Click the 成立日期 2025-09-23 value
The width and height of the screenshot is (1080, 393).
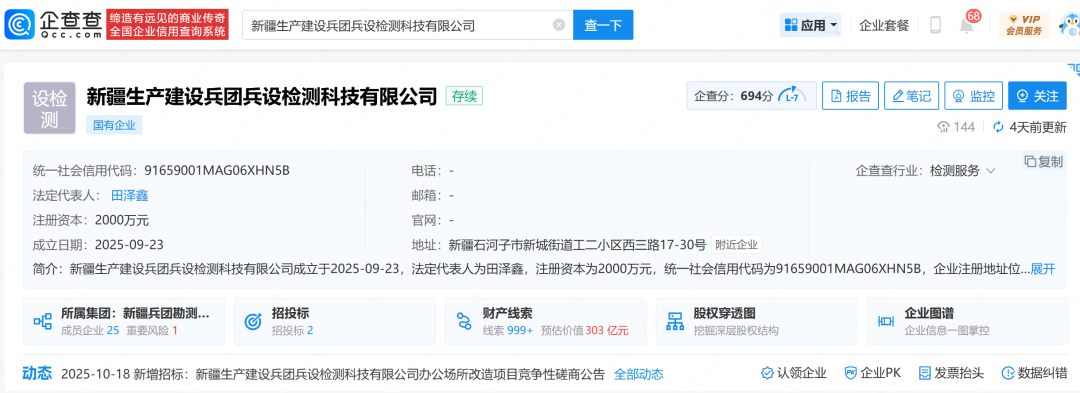(129, 244)
